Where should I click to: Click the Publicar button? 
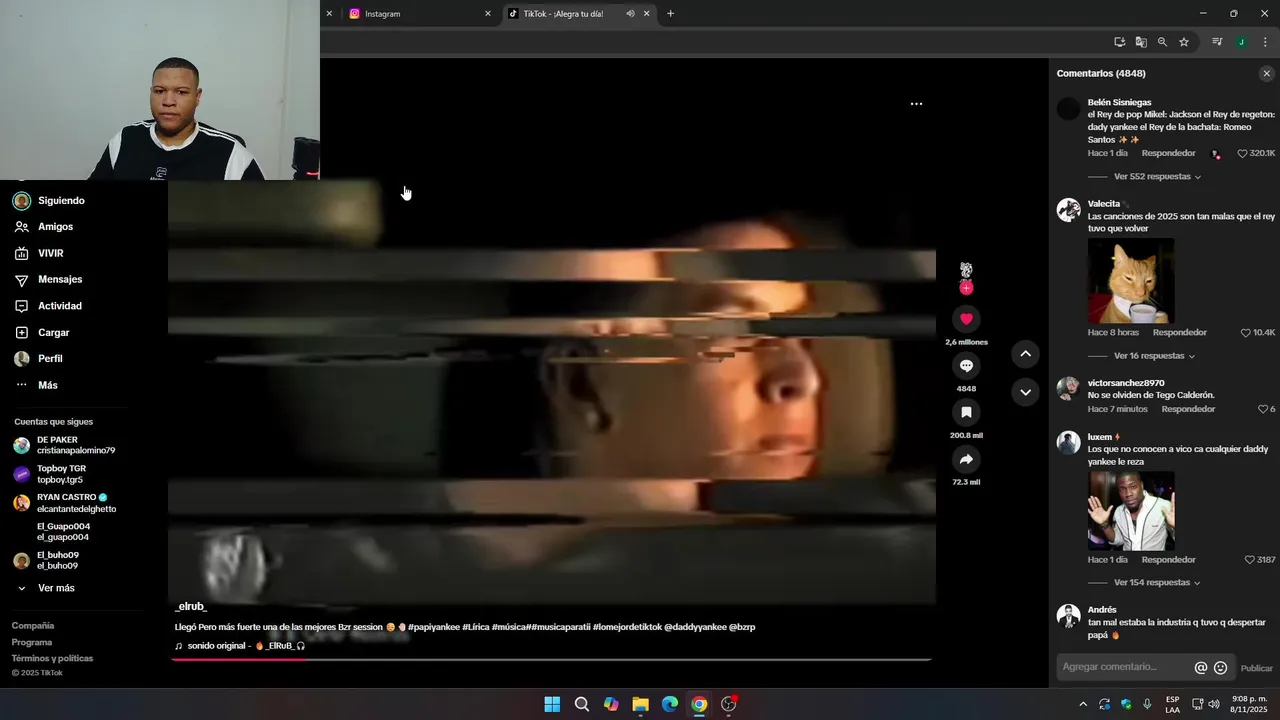(1257, 669)
